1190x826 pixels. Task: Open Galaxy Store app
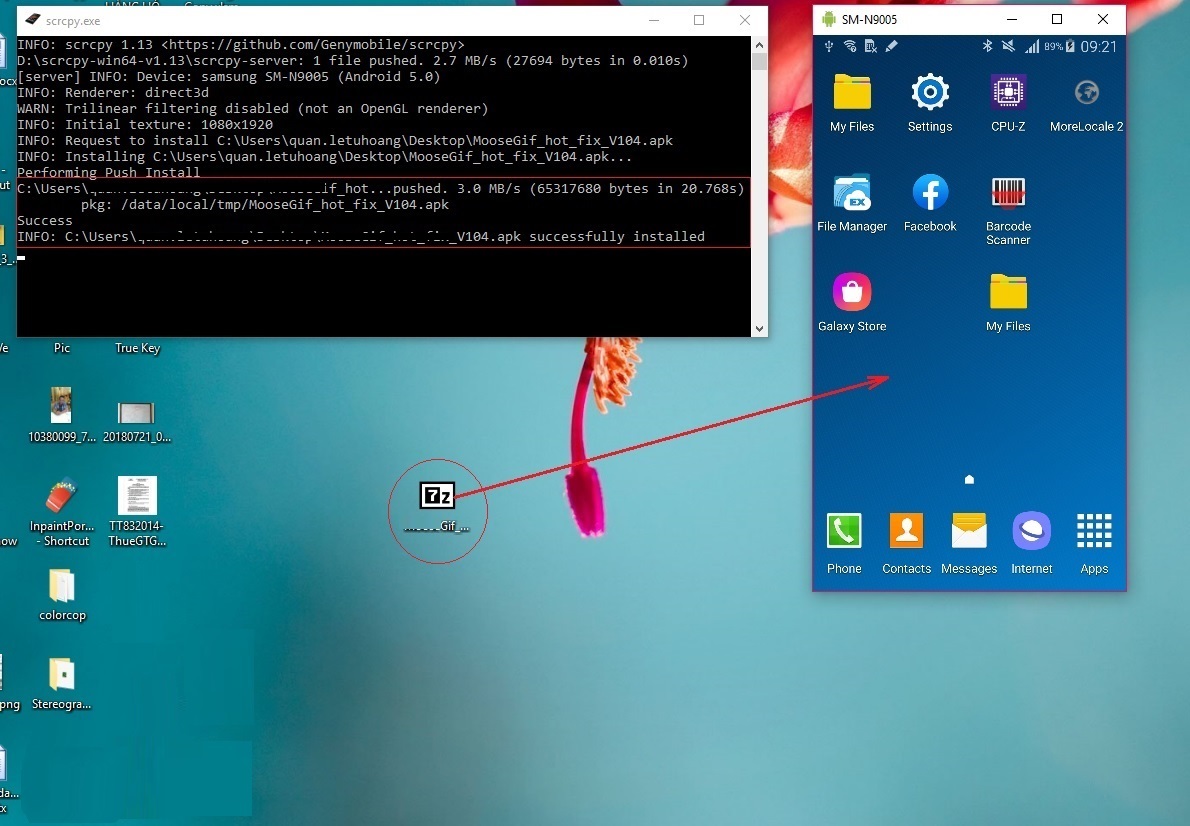point(852,302)
